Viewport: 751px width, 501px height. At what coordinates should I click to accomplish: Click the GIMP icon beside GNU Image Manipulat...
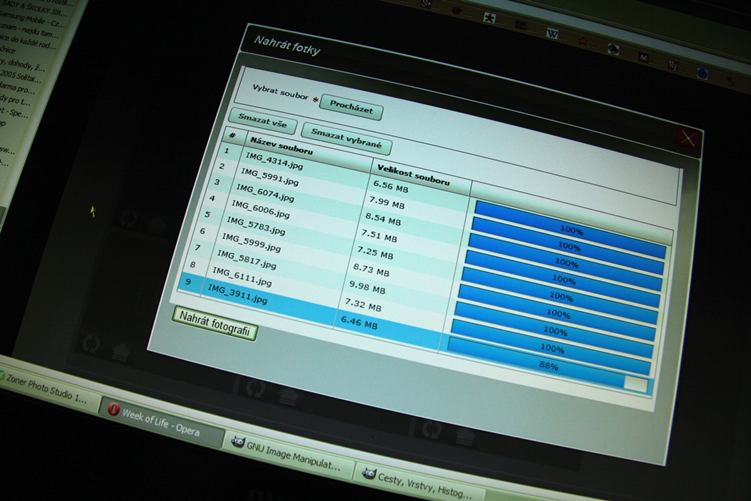(238, 441)
